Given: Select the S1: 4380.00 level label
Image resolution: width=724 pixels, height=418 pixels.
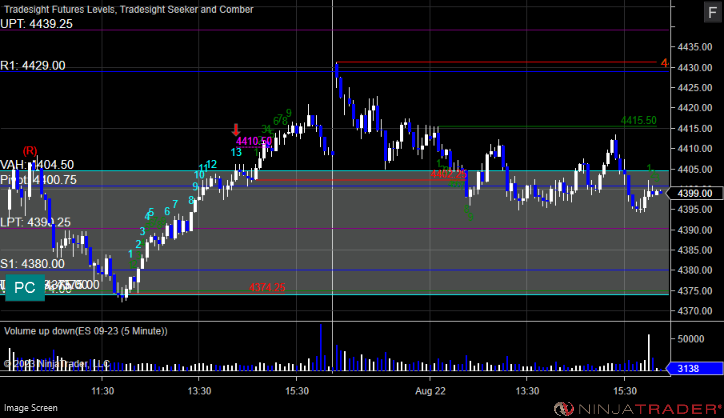Looking at the screenshot, I should pos(32,264).
